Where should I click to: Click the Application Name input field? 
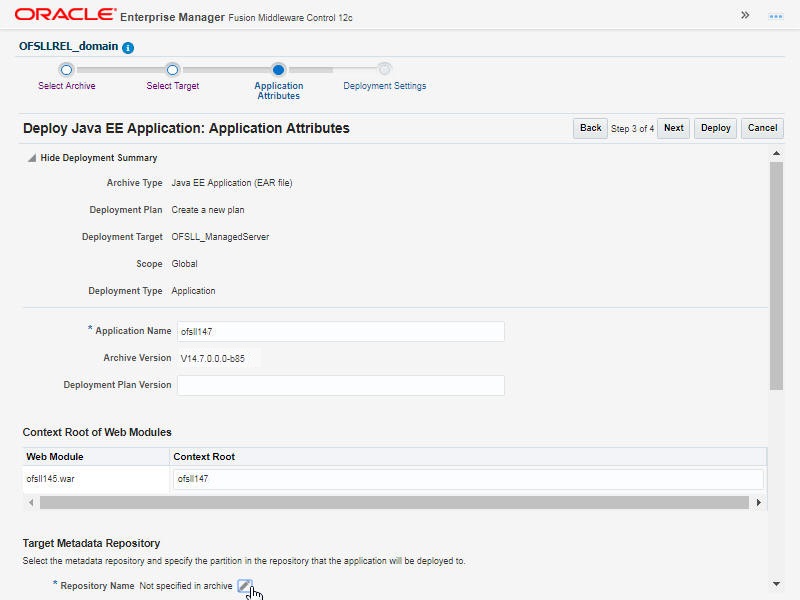point(341,331)
